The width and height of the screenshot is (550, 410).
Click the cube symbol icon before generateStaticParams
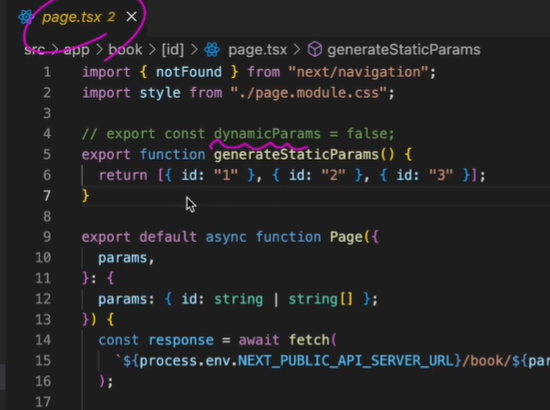coord(315,49)
